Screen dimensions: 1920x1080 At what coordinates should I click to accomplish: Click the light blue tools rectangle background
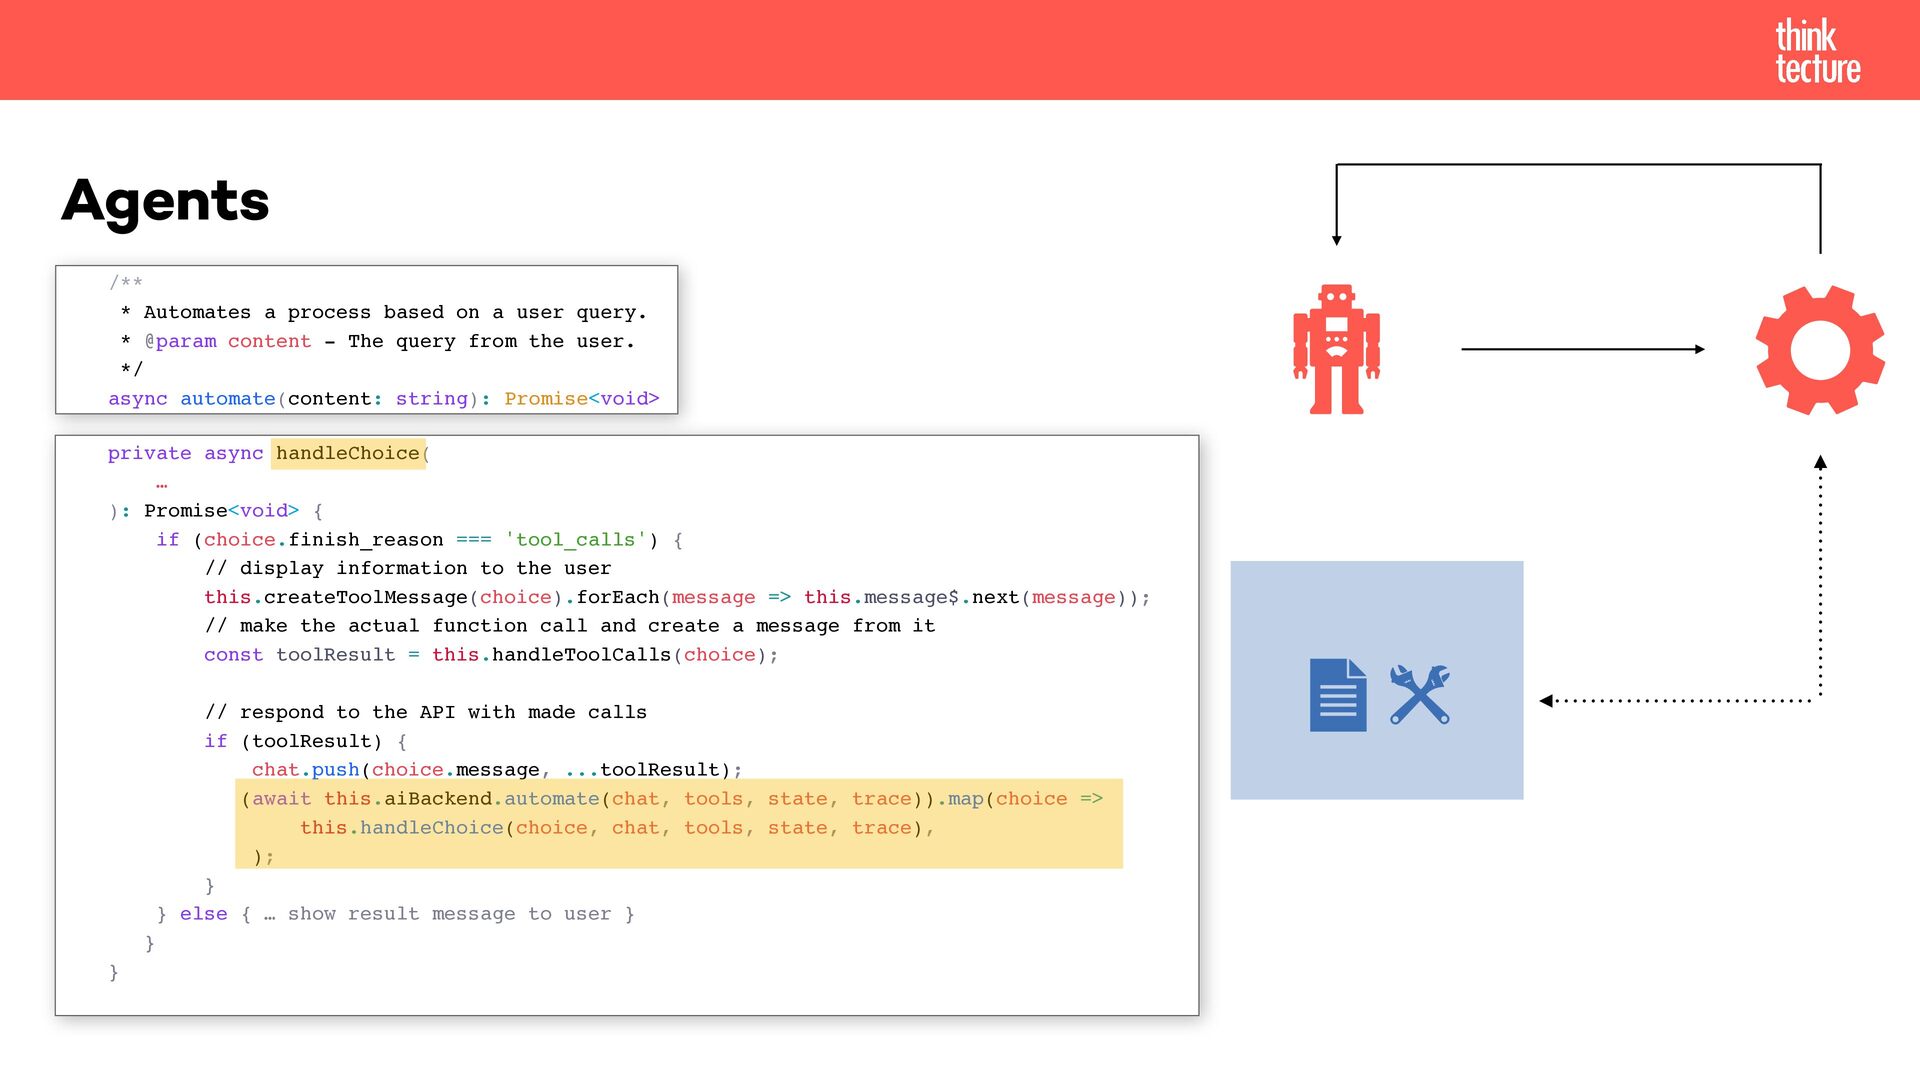[x=1376, y=600]
